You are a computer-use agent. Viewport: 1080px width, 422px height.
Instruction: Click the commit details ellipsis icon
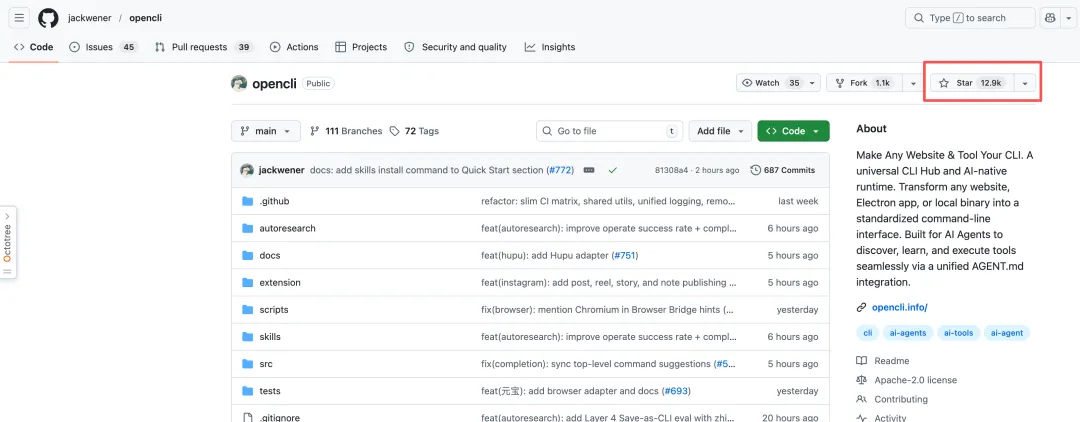click(589, 170)
